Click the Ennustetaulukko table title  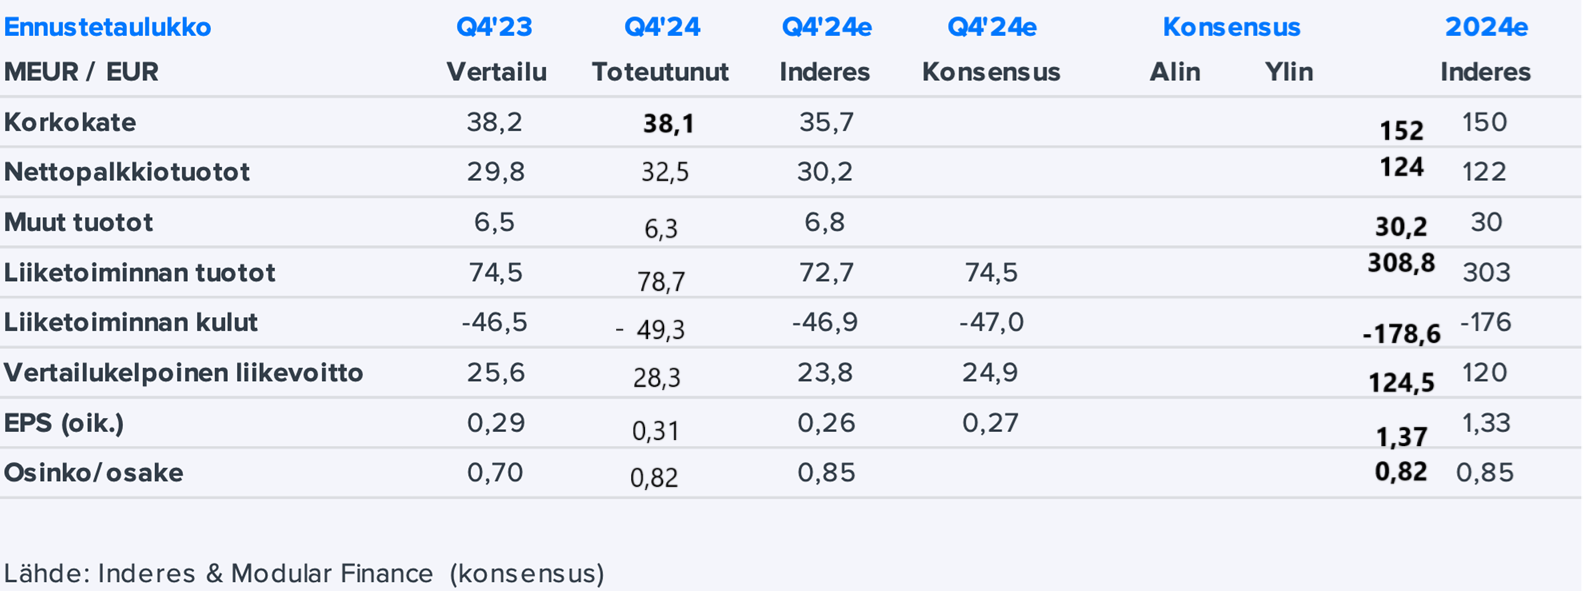pos(108,27)
